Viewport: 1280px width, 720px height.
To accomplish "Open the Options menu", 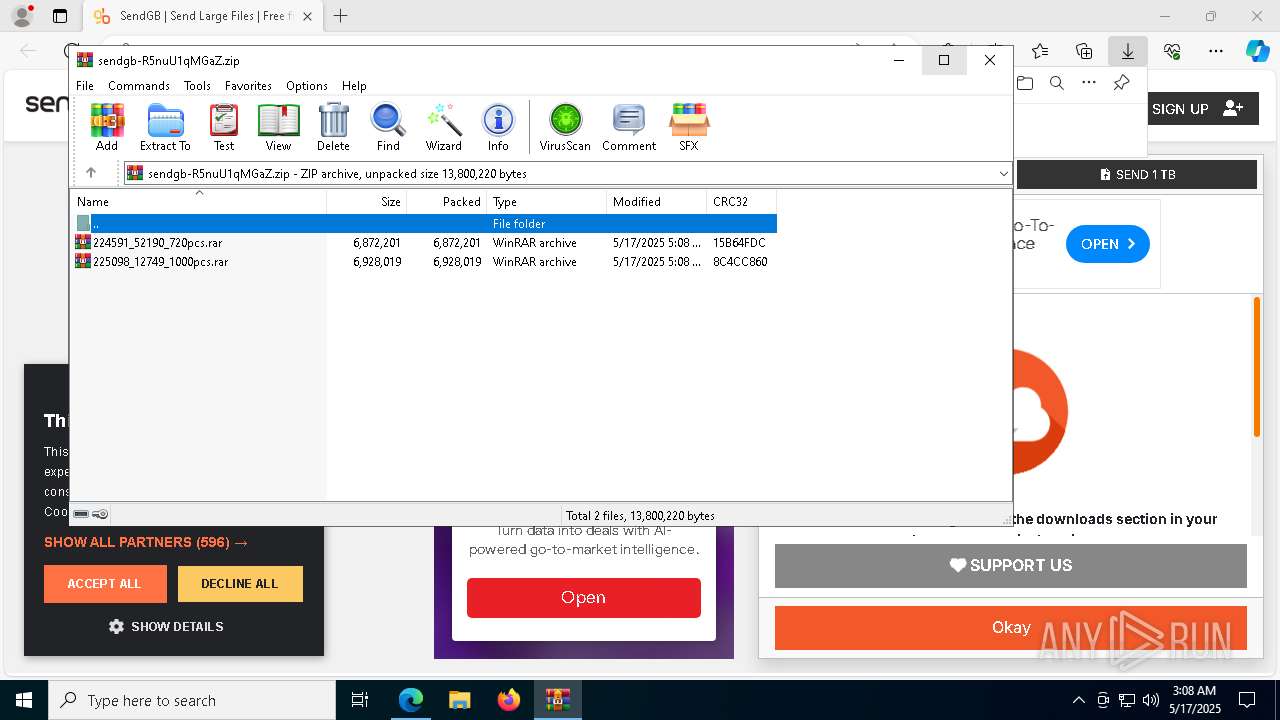I will [307, 86].
